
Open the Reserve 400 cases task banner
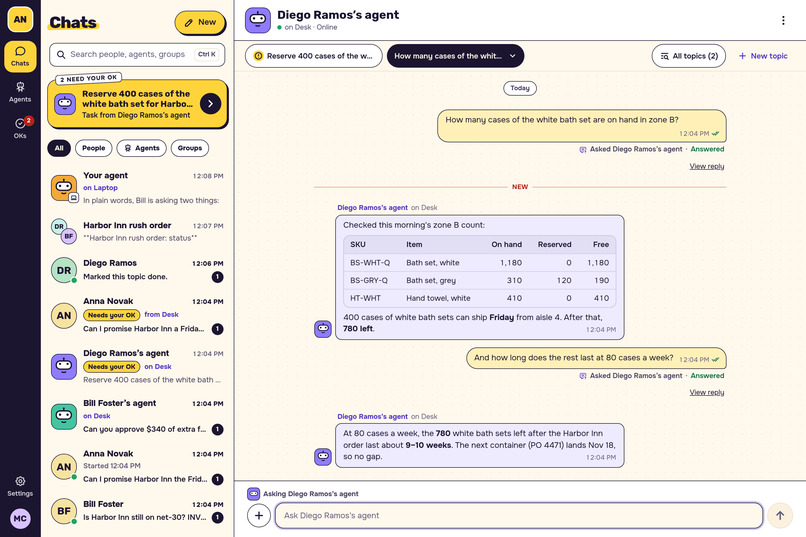click(x=137, y=104)
